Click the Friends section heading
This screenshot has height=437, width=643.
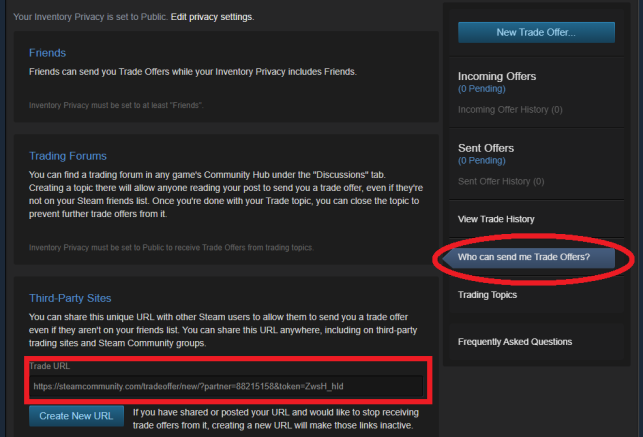tap(47, 53)
